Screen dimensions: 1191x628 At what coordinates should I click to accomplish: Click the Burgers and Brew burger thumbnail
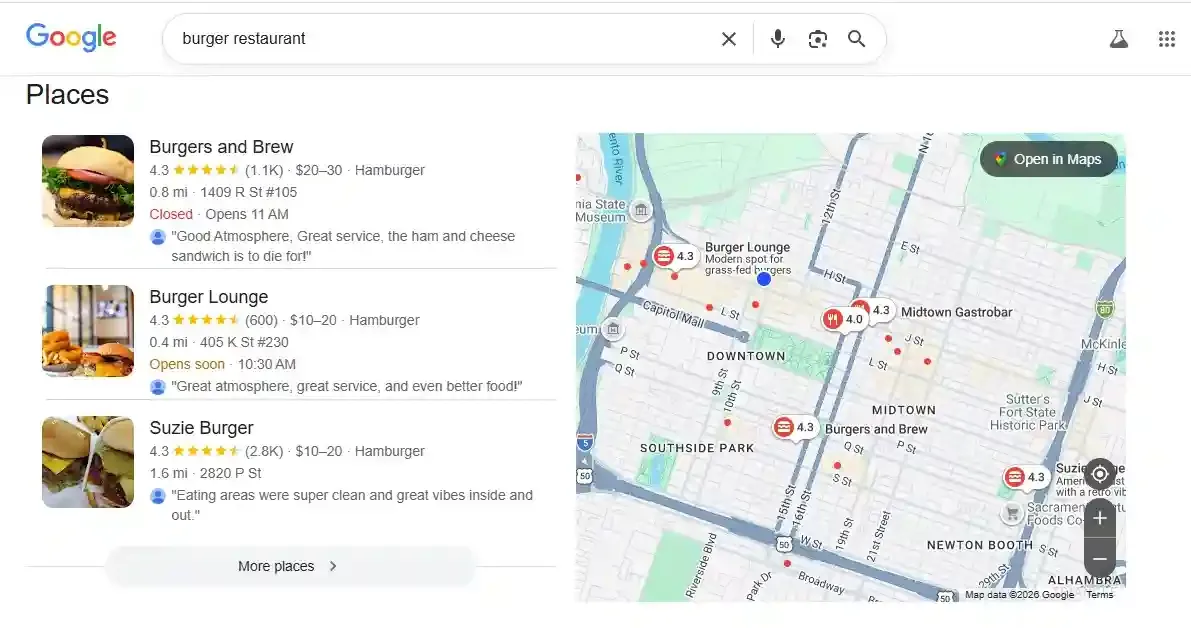(87, 181)
